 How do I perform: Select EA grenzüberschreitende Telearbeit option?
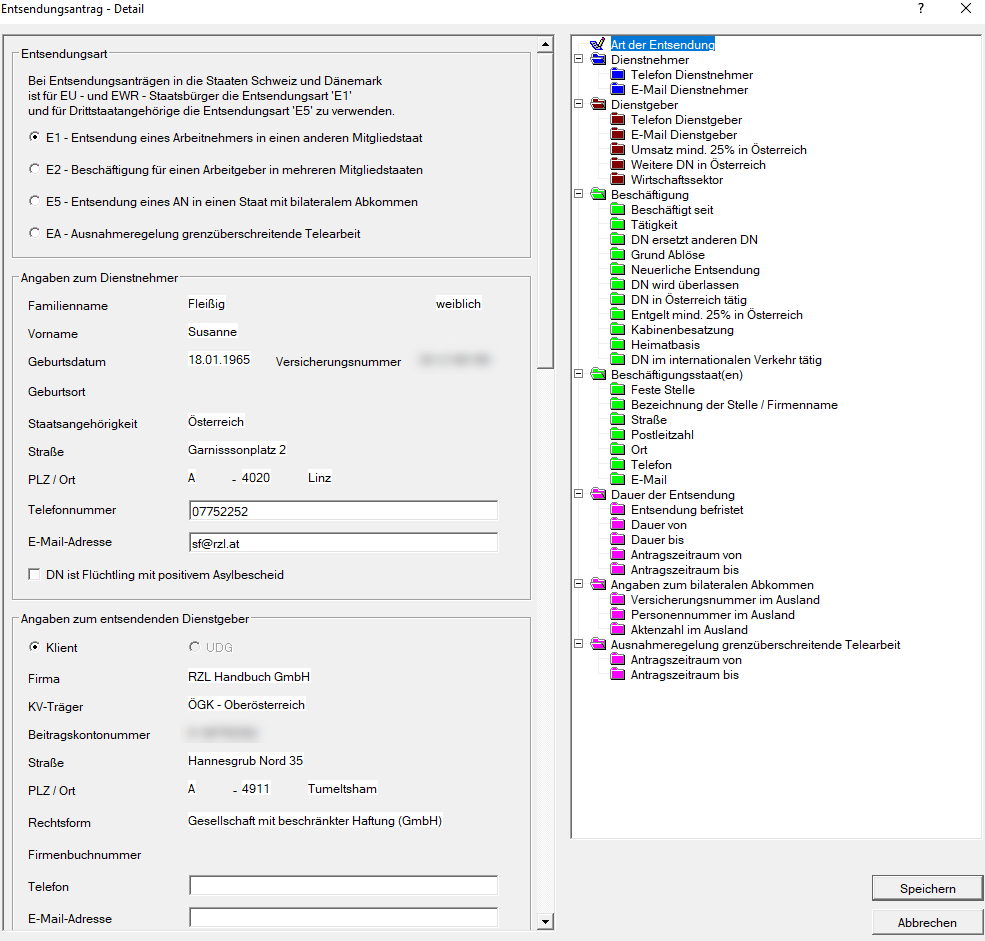(35, 233)
